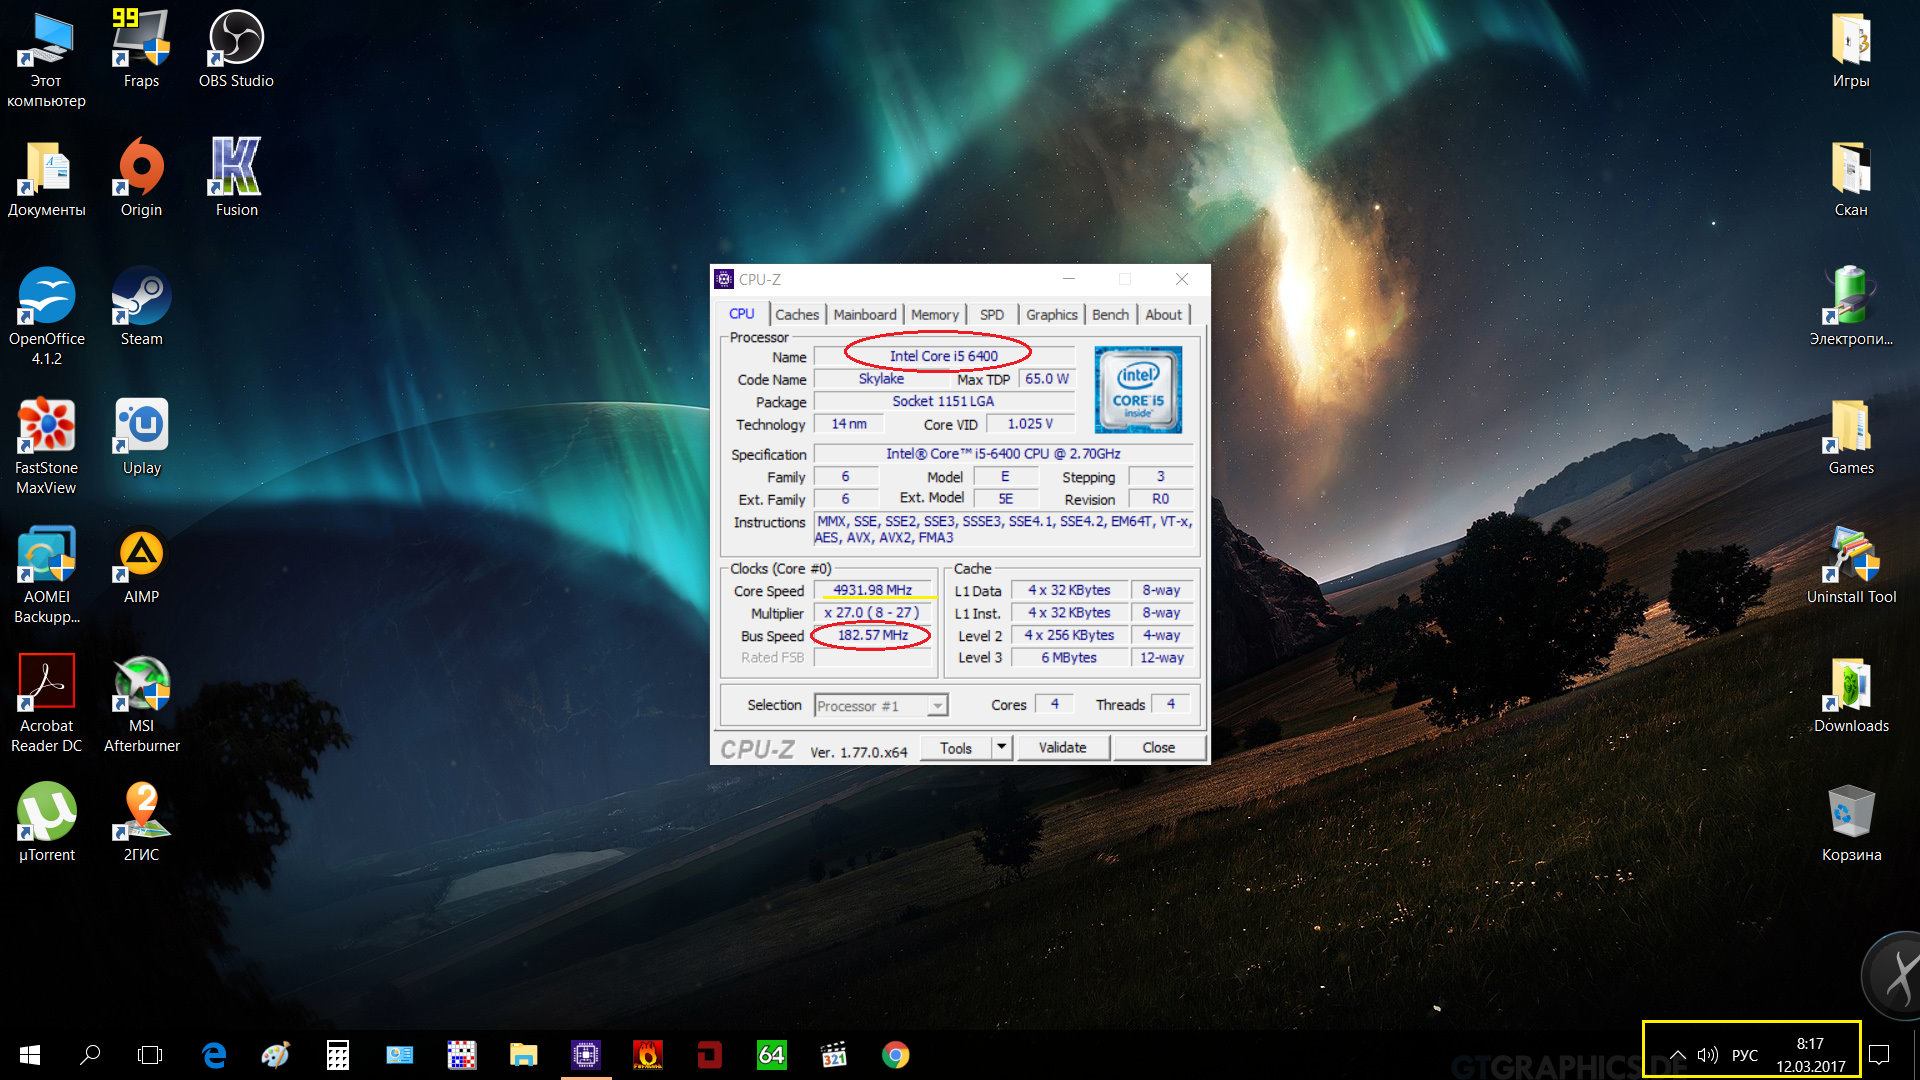Switch to the Memory tab
This screenshot has height=1080, width=1920.
tap(934, 314)
